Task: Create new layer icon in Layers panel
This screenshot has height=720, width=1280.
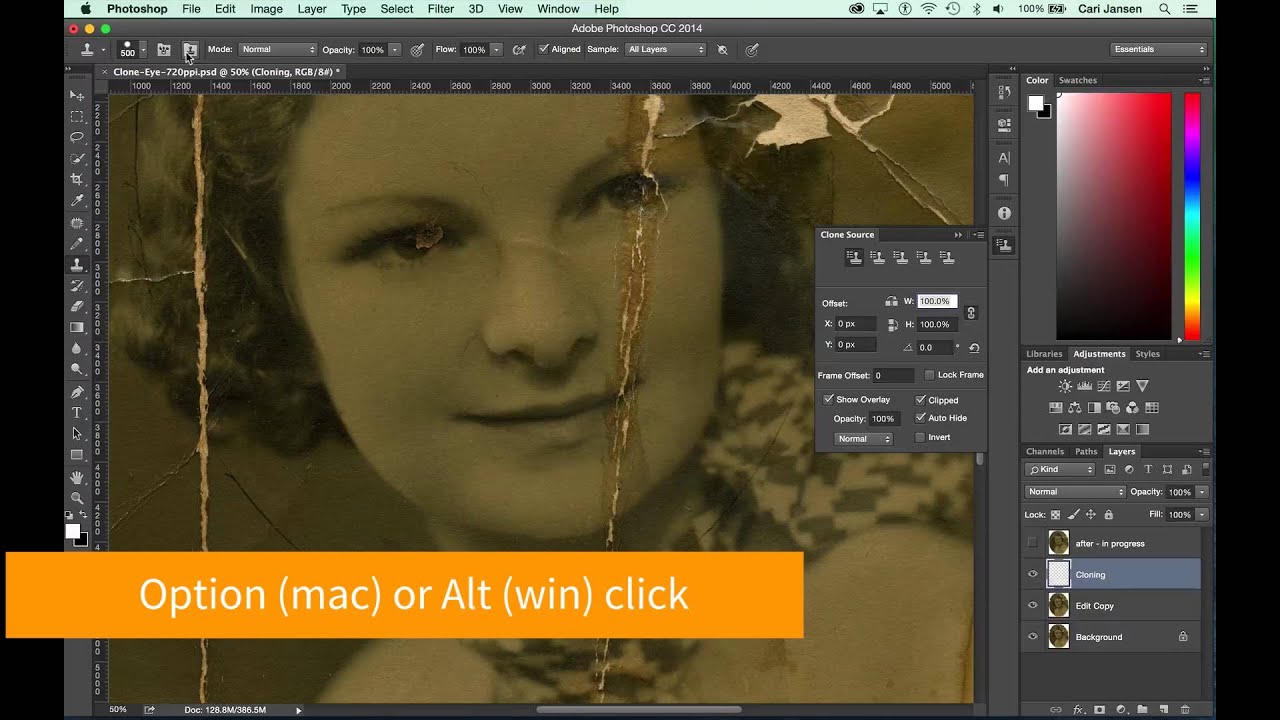Action: click(x=1163, y=709)
